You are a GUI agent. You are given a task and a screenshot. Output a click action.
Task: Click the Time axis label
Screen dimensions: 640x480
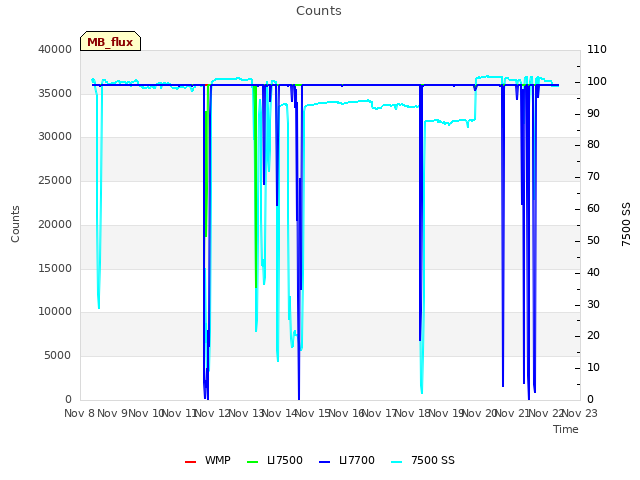click(x=566, y=429)
